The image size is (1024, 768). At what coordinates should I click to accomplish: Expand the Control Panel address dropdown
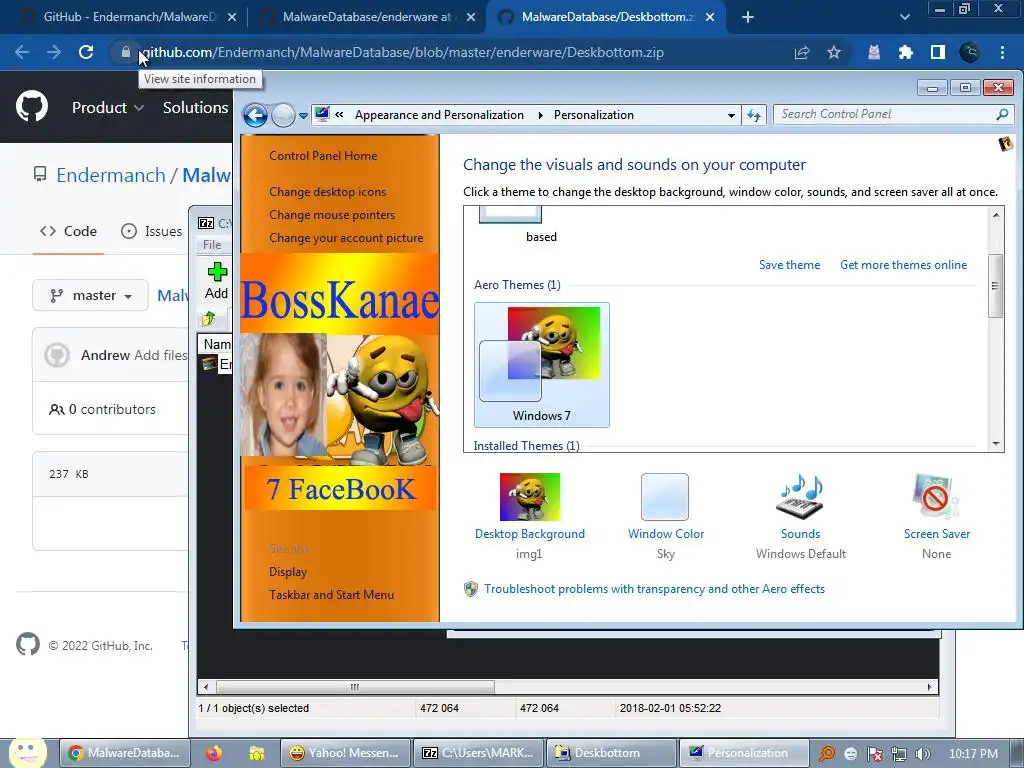pos(731,116)
